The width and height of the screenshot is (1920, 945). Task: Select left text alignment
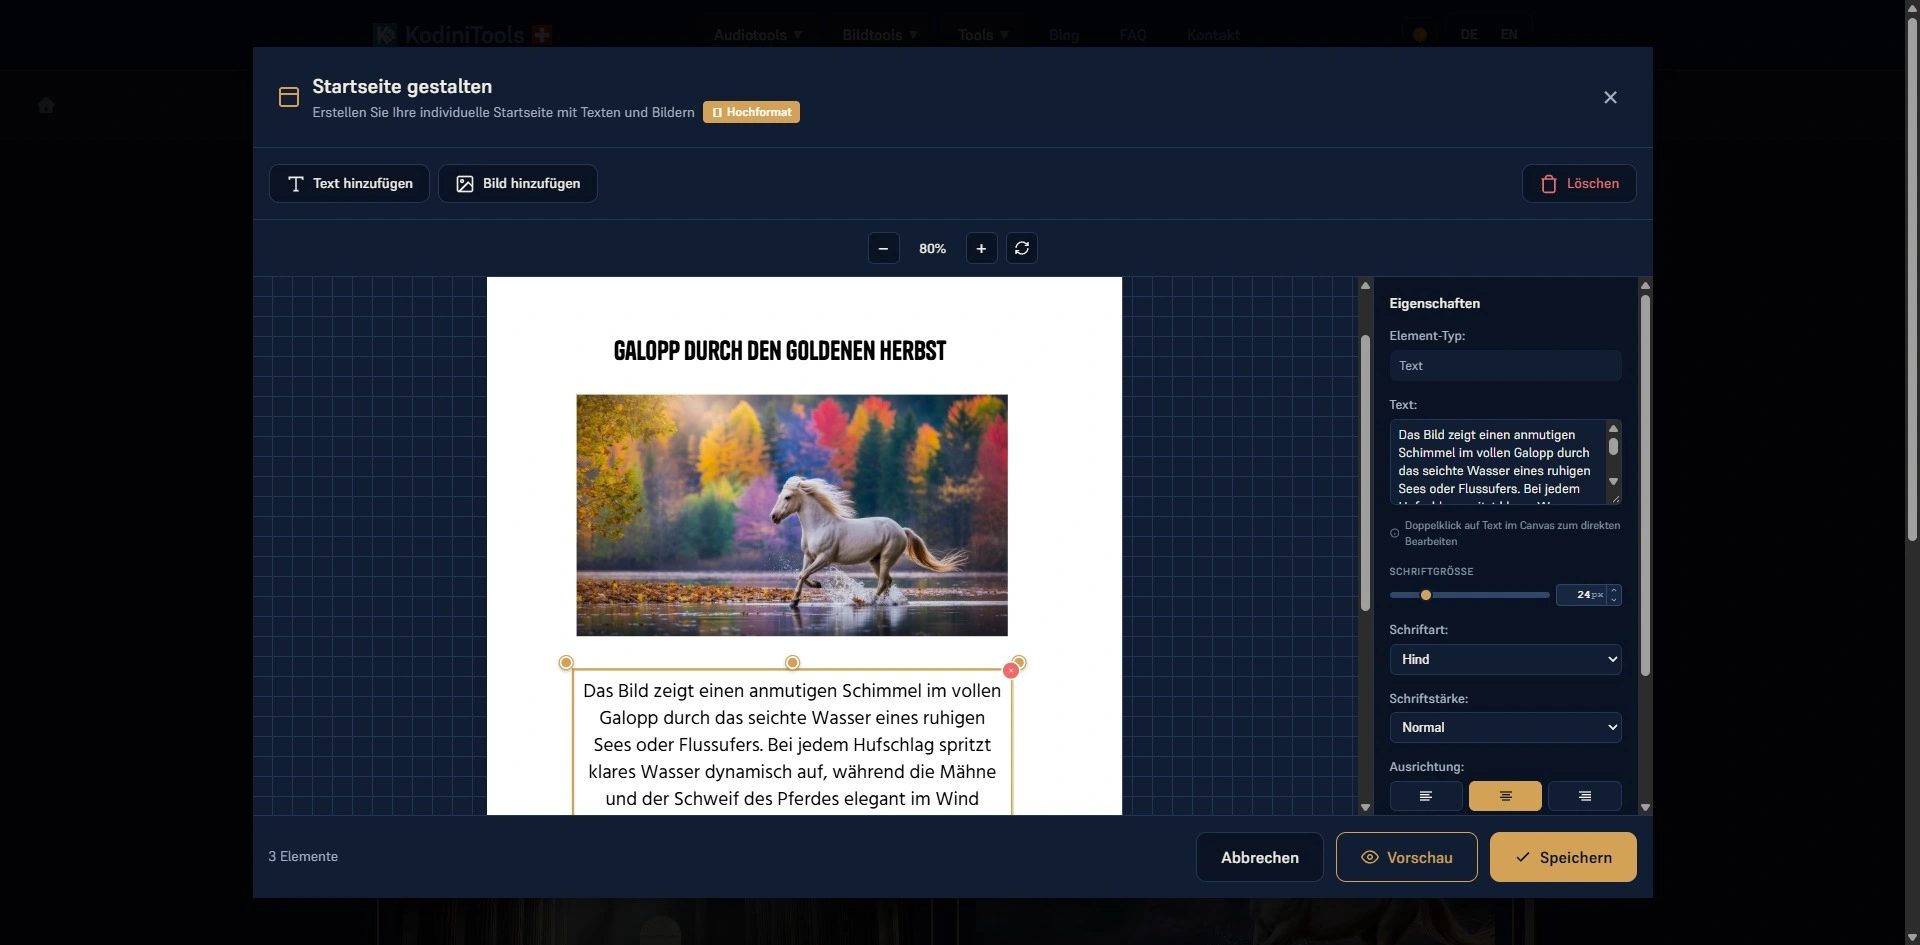pyautogui.click(x=1426, y=796)
